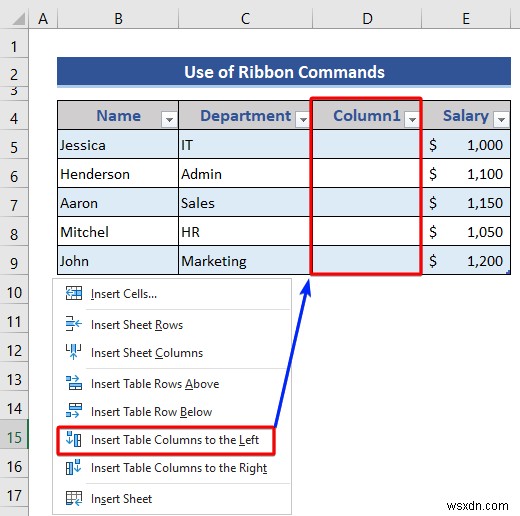Click the Insert Table Rows Above icon
This screenshot has width=520, height=516.
click(74, 383)
